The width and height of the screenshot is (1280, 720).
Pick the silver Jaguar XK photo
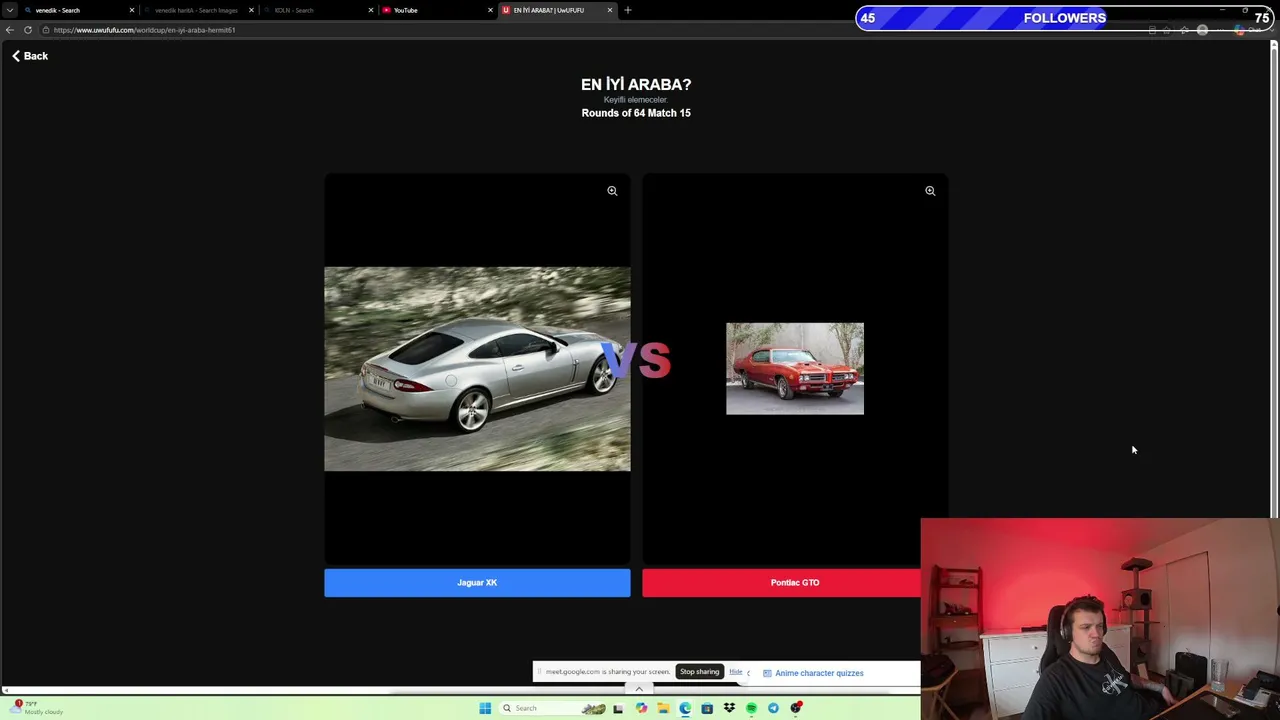pyautogui.click(x=477, y=368)
